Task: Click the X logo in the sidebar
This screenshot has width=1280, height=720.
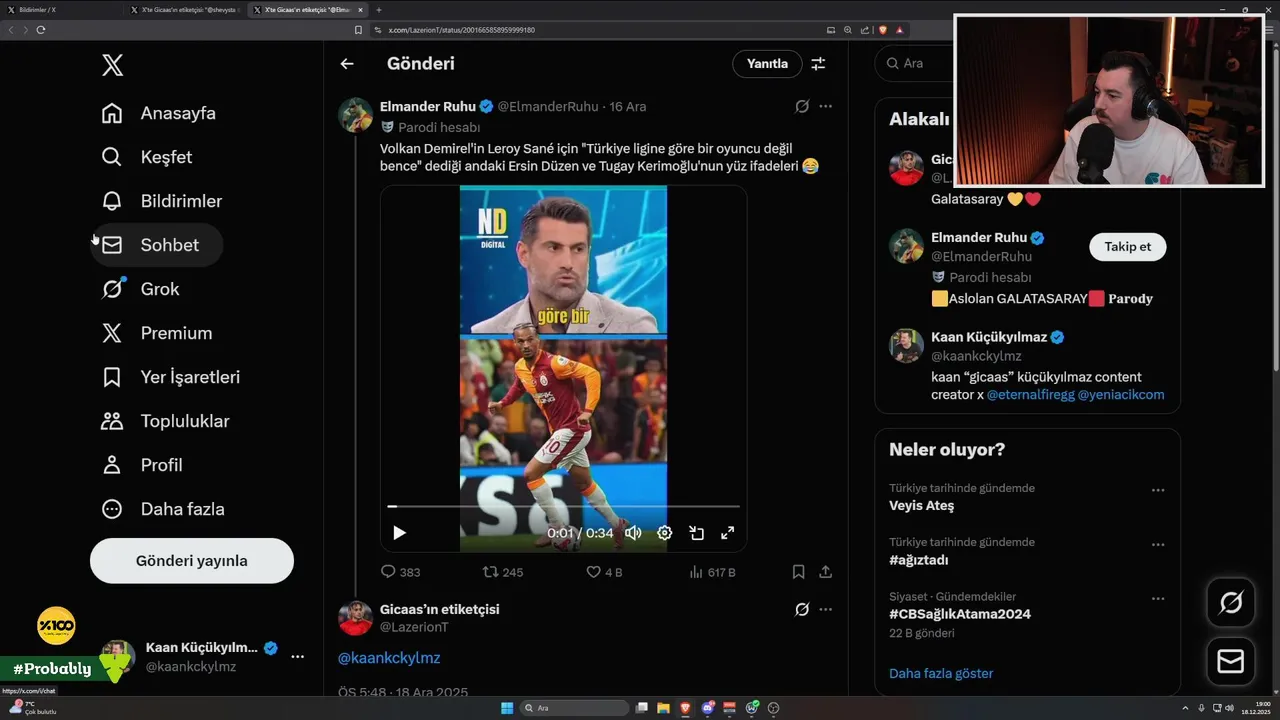Action: [112, 66]
